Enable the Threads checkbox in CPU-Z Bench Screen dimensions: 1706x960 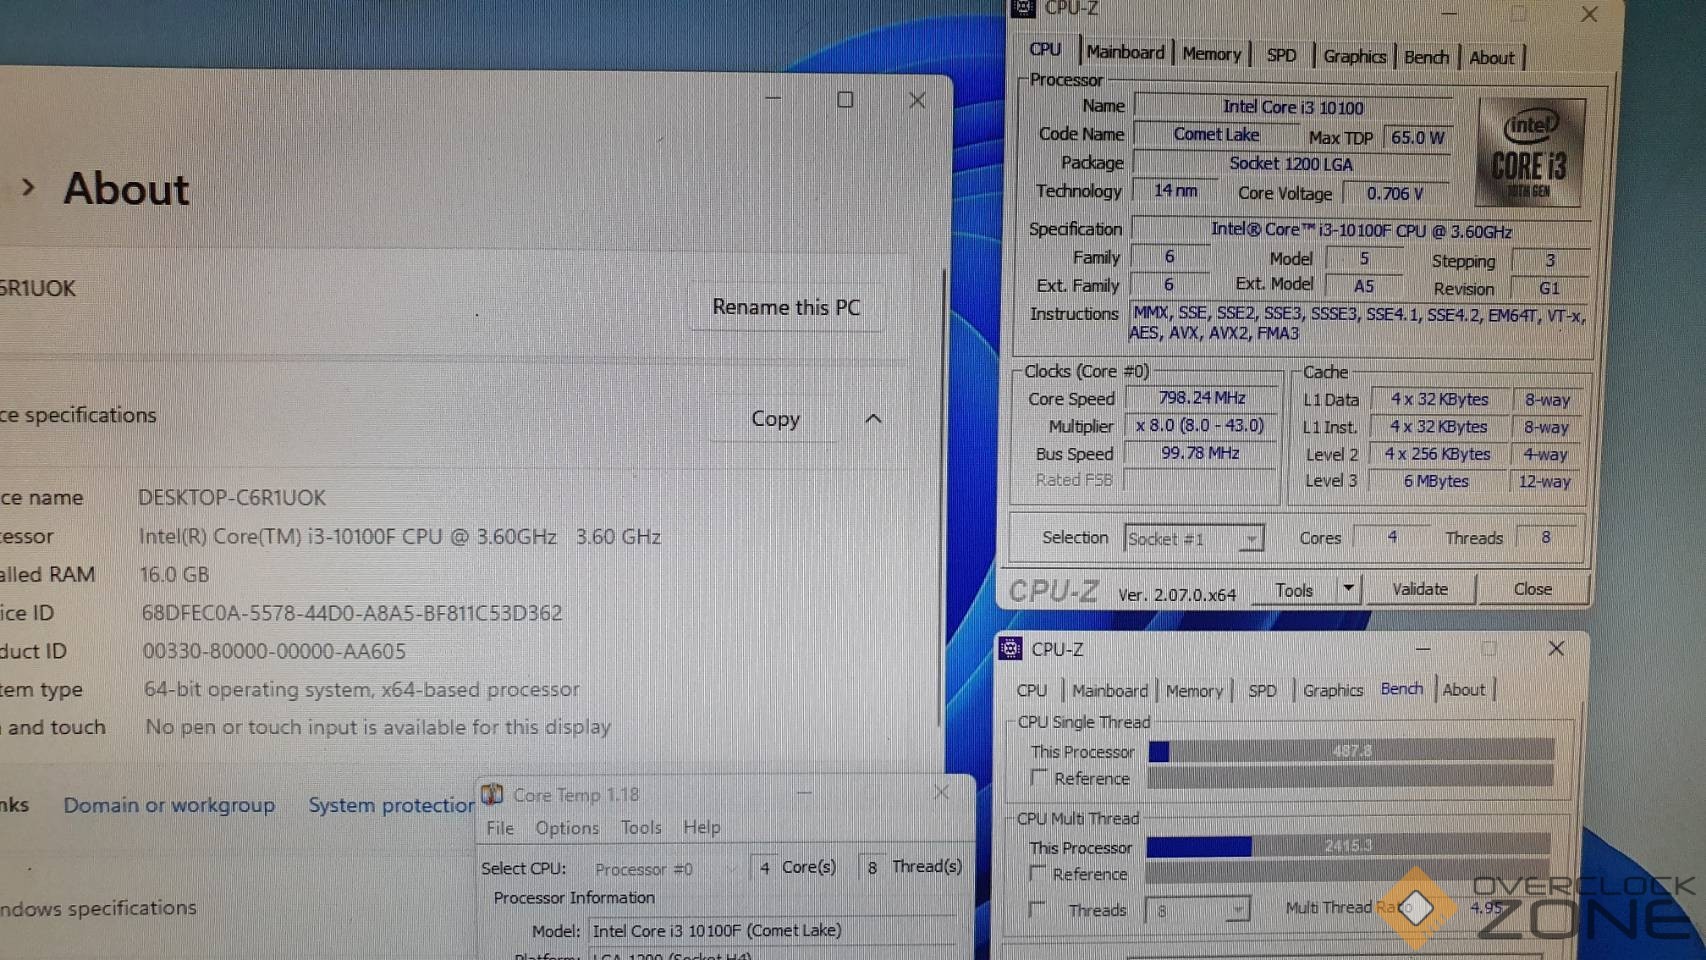1037,909
